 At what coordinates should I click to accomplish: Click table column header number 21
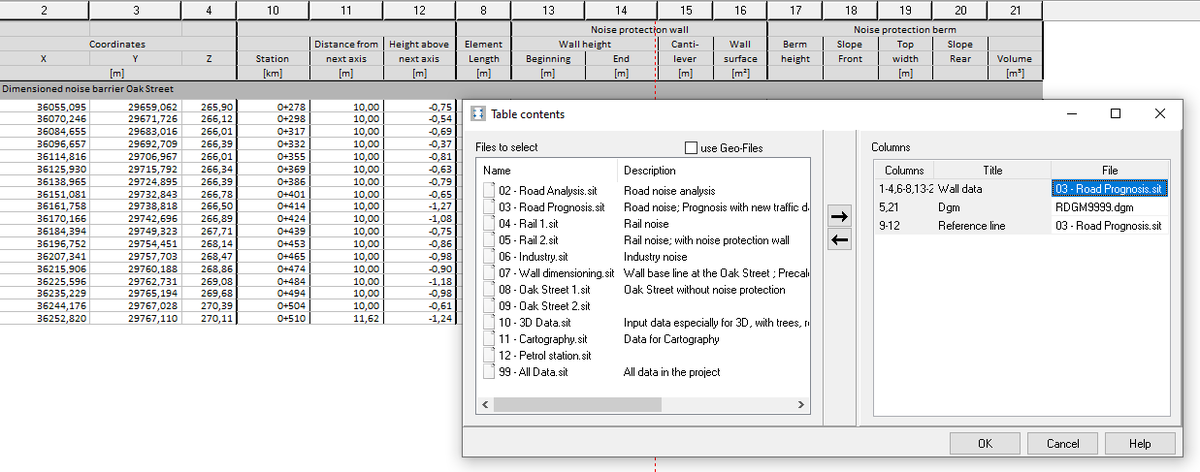pos(1015,9)
